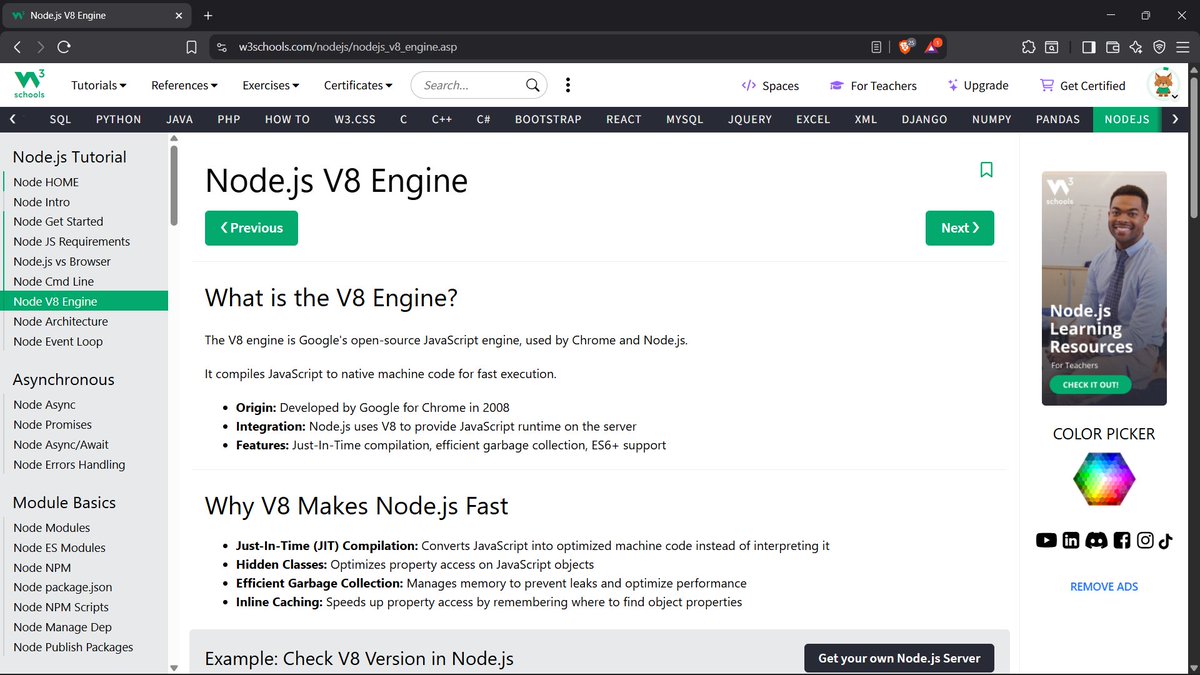Click the W3Schools logo
Viewport: 1200px width, 675px height.
point(29,84)
